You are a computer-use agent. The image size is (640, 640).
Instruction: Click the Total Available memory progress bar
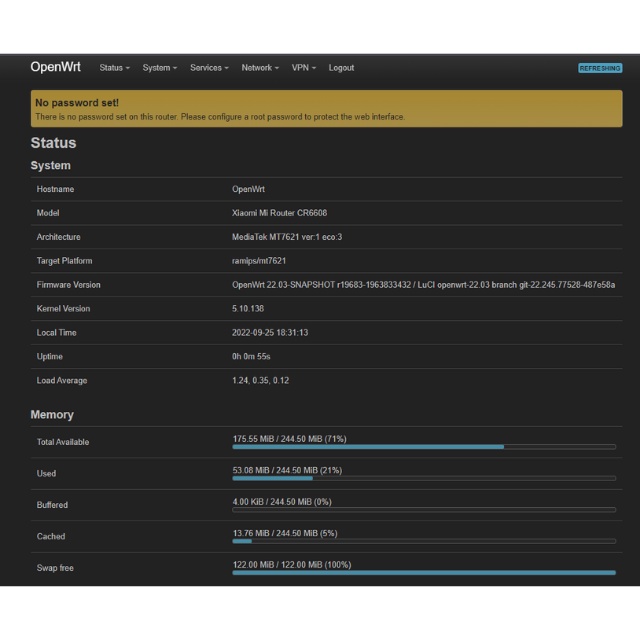[x=424, y=446]
